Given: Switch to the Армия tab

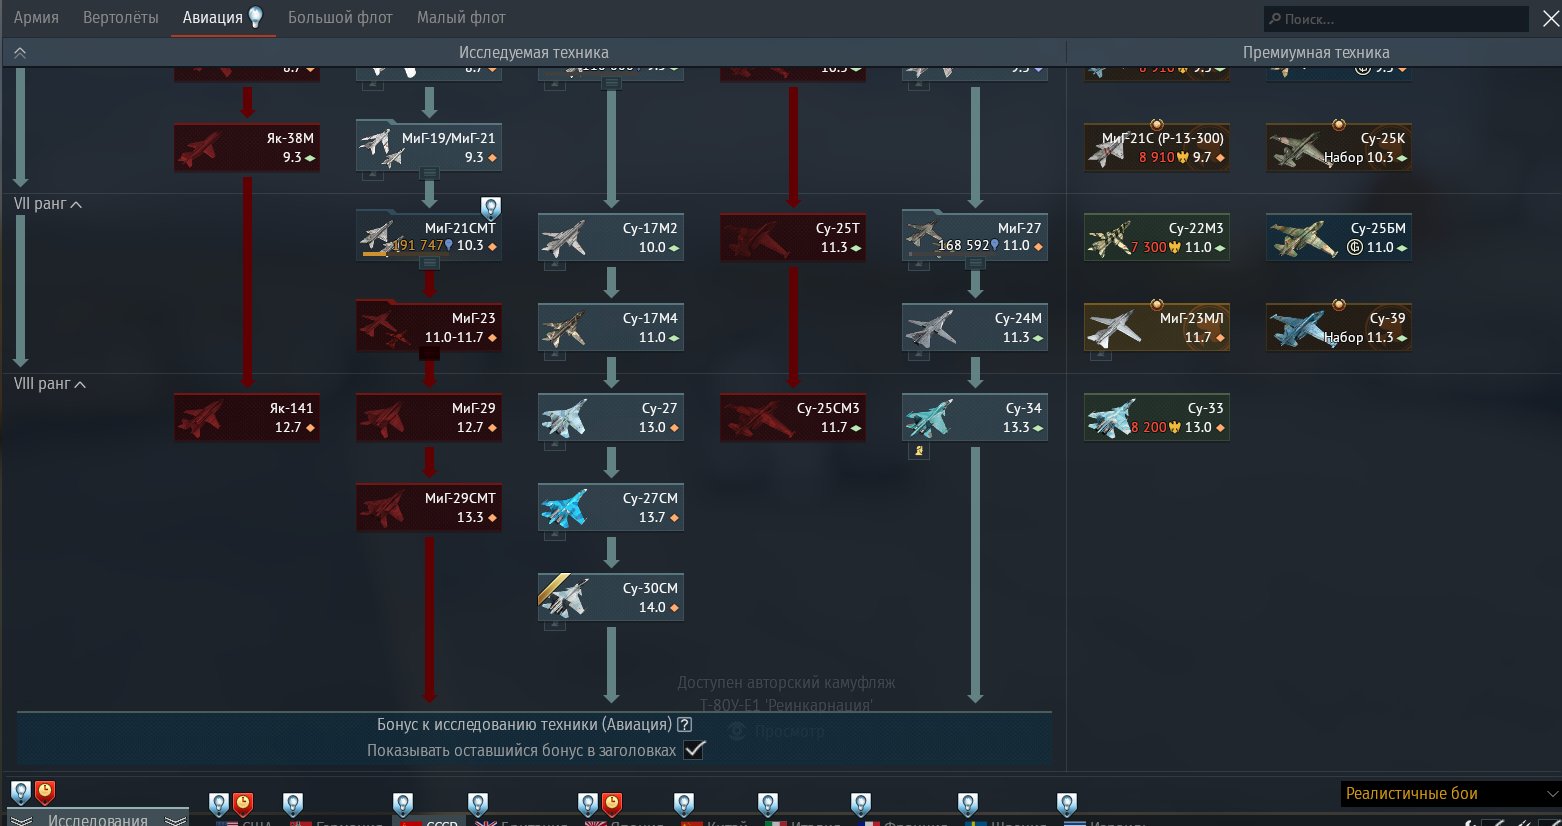Looking at the screenshot, I should [36, 17].
